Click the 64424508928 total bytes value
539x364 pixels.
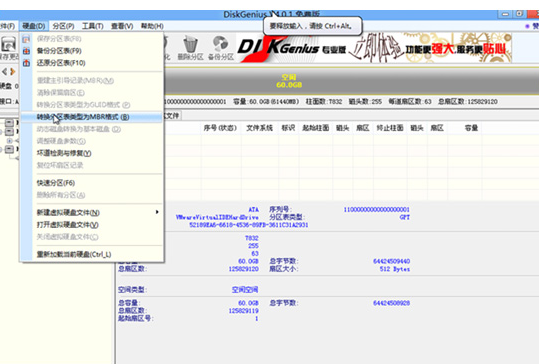click(x=392, y=304)
